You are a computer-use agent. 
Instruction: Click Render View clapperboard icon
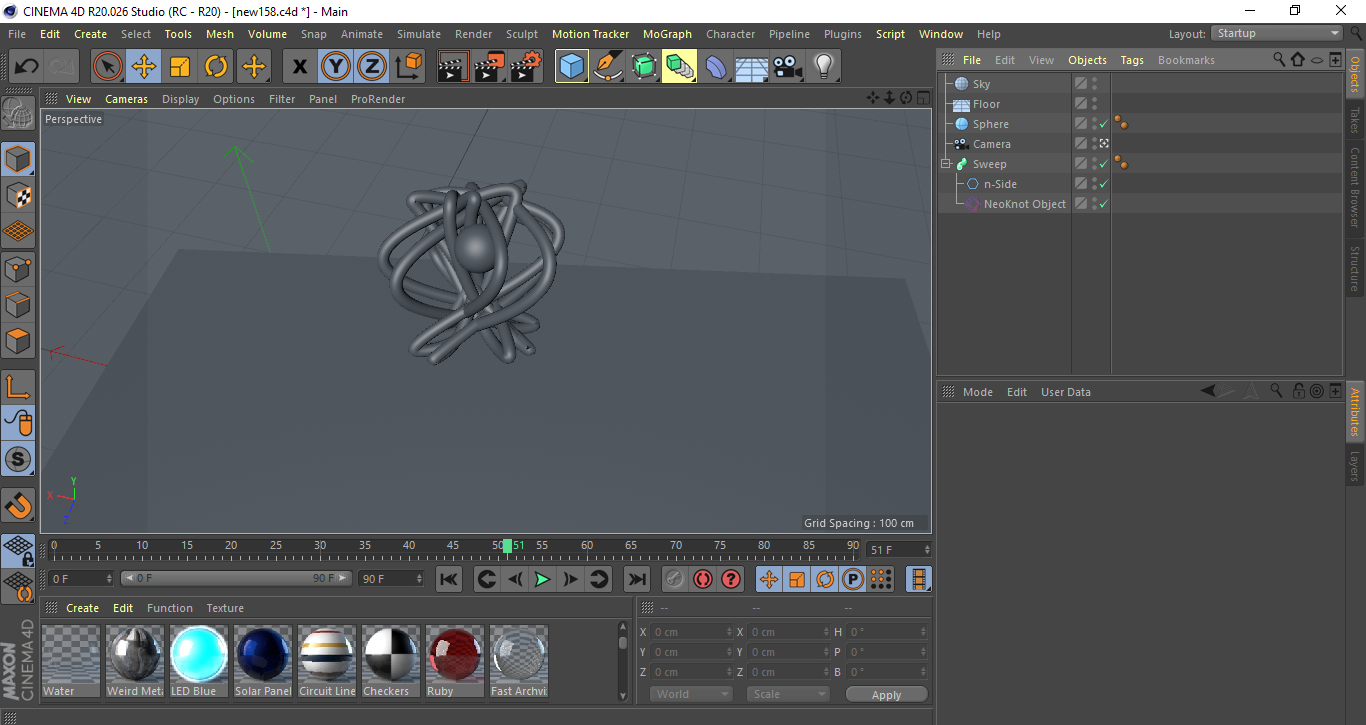(x=453, y=67)
